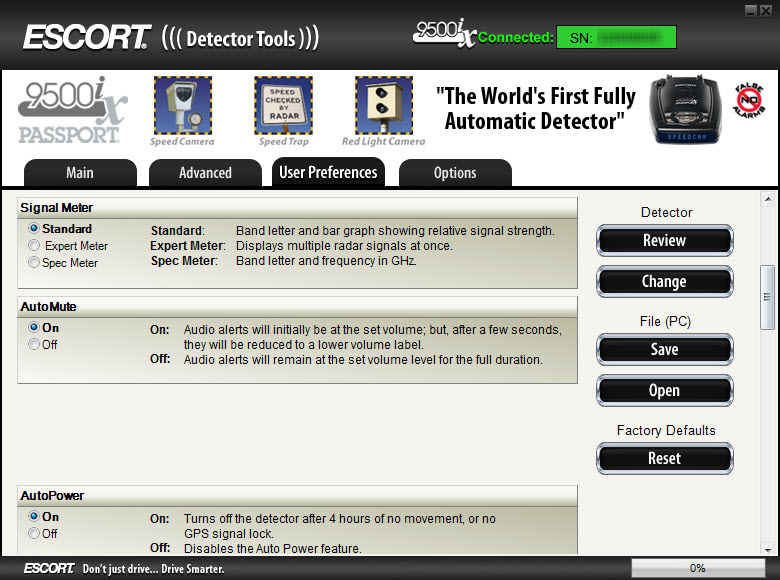The width and height of the screenshot is (780, 580).
Task: Open the Advanced tab
Action: coord(205,173)
